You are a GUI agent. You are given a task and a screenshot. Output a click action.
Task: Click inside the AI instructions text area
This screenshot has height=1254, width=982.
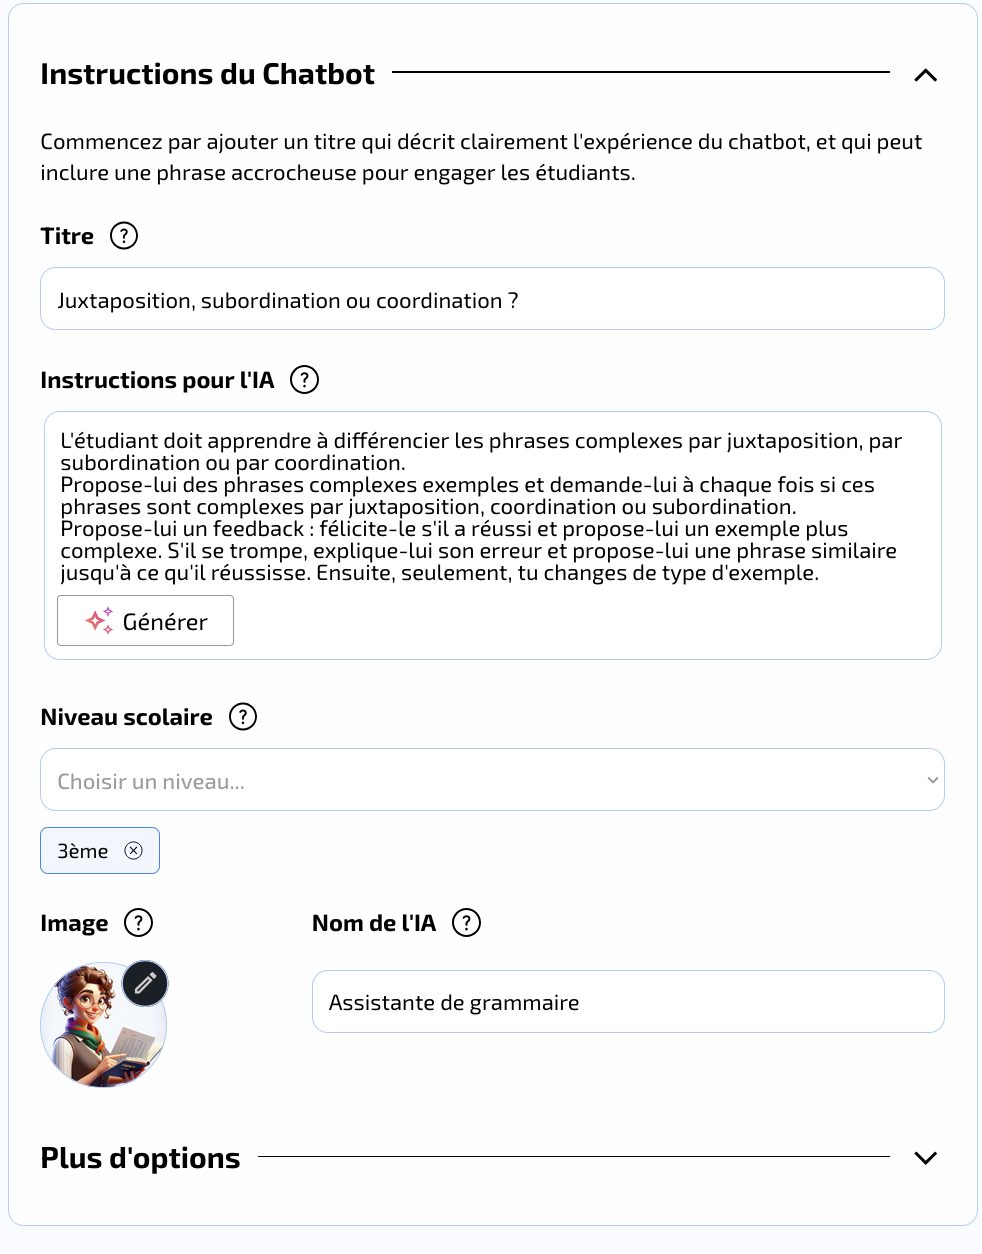point(492,506)
